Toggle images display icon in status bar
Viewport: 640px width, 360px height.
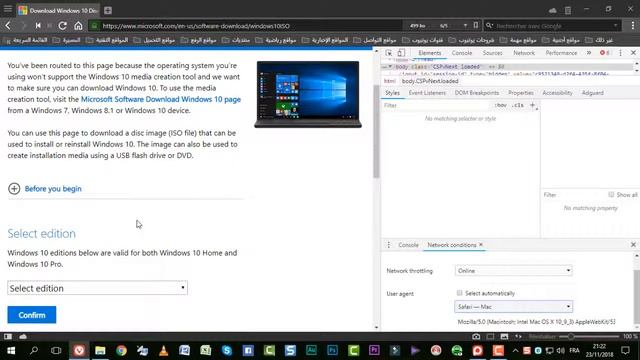tap(504, 336)
